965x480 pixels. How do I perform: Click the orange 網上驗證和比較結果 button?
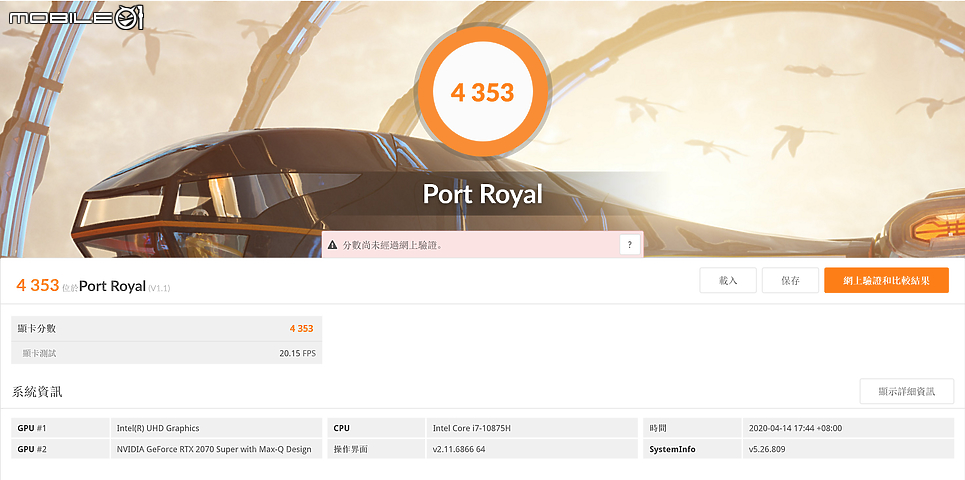(886, 280)
